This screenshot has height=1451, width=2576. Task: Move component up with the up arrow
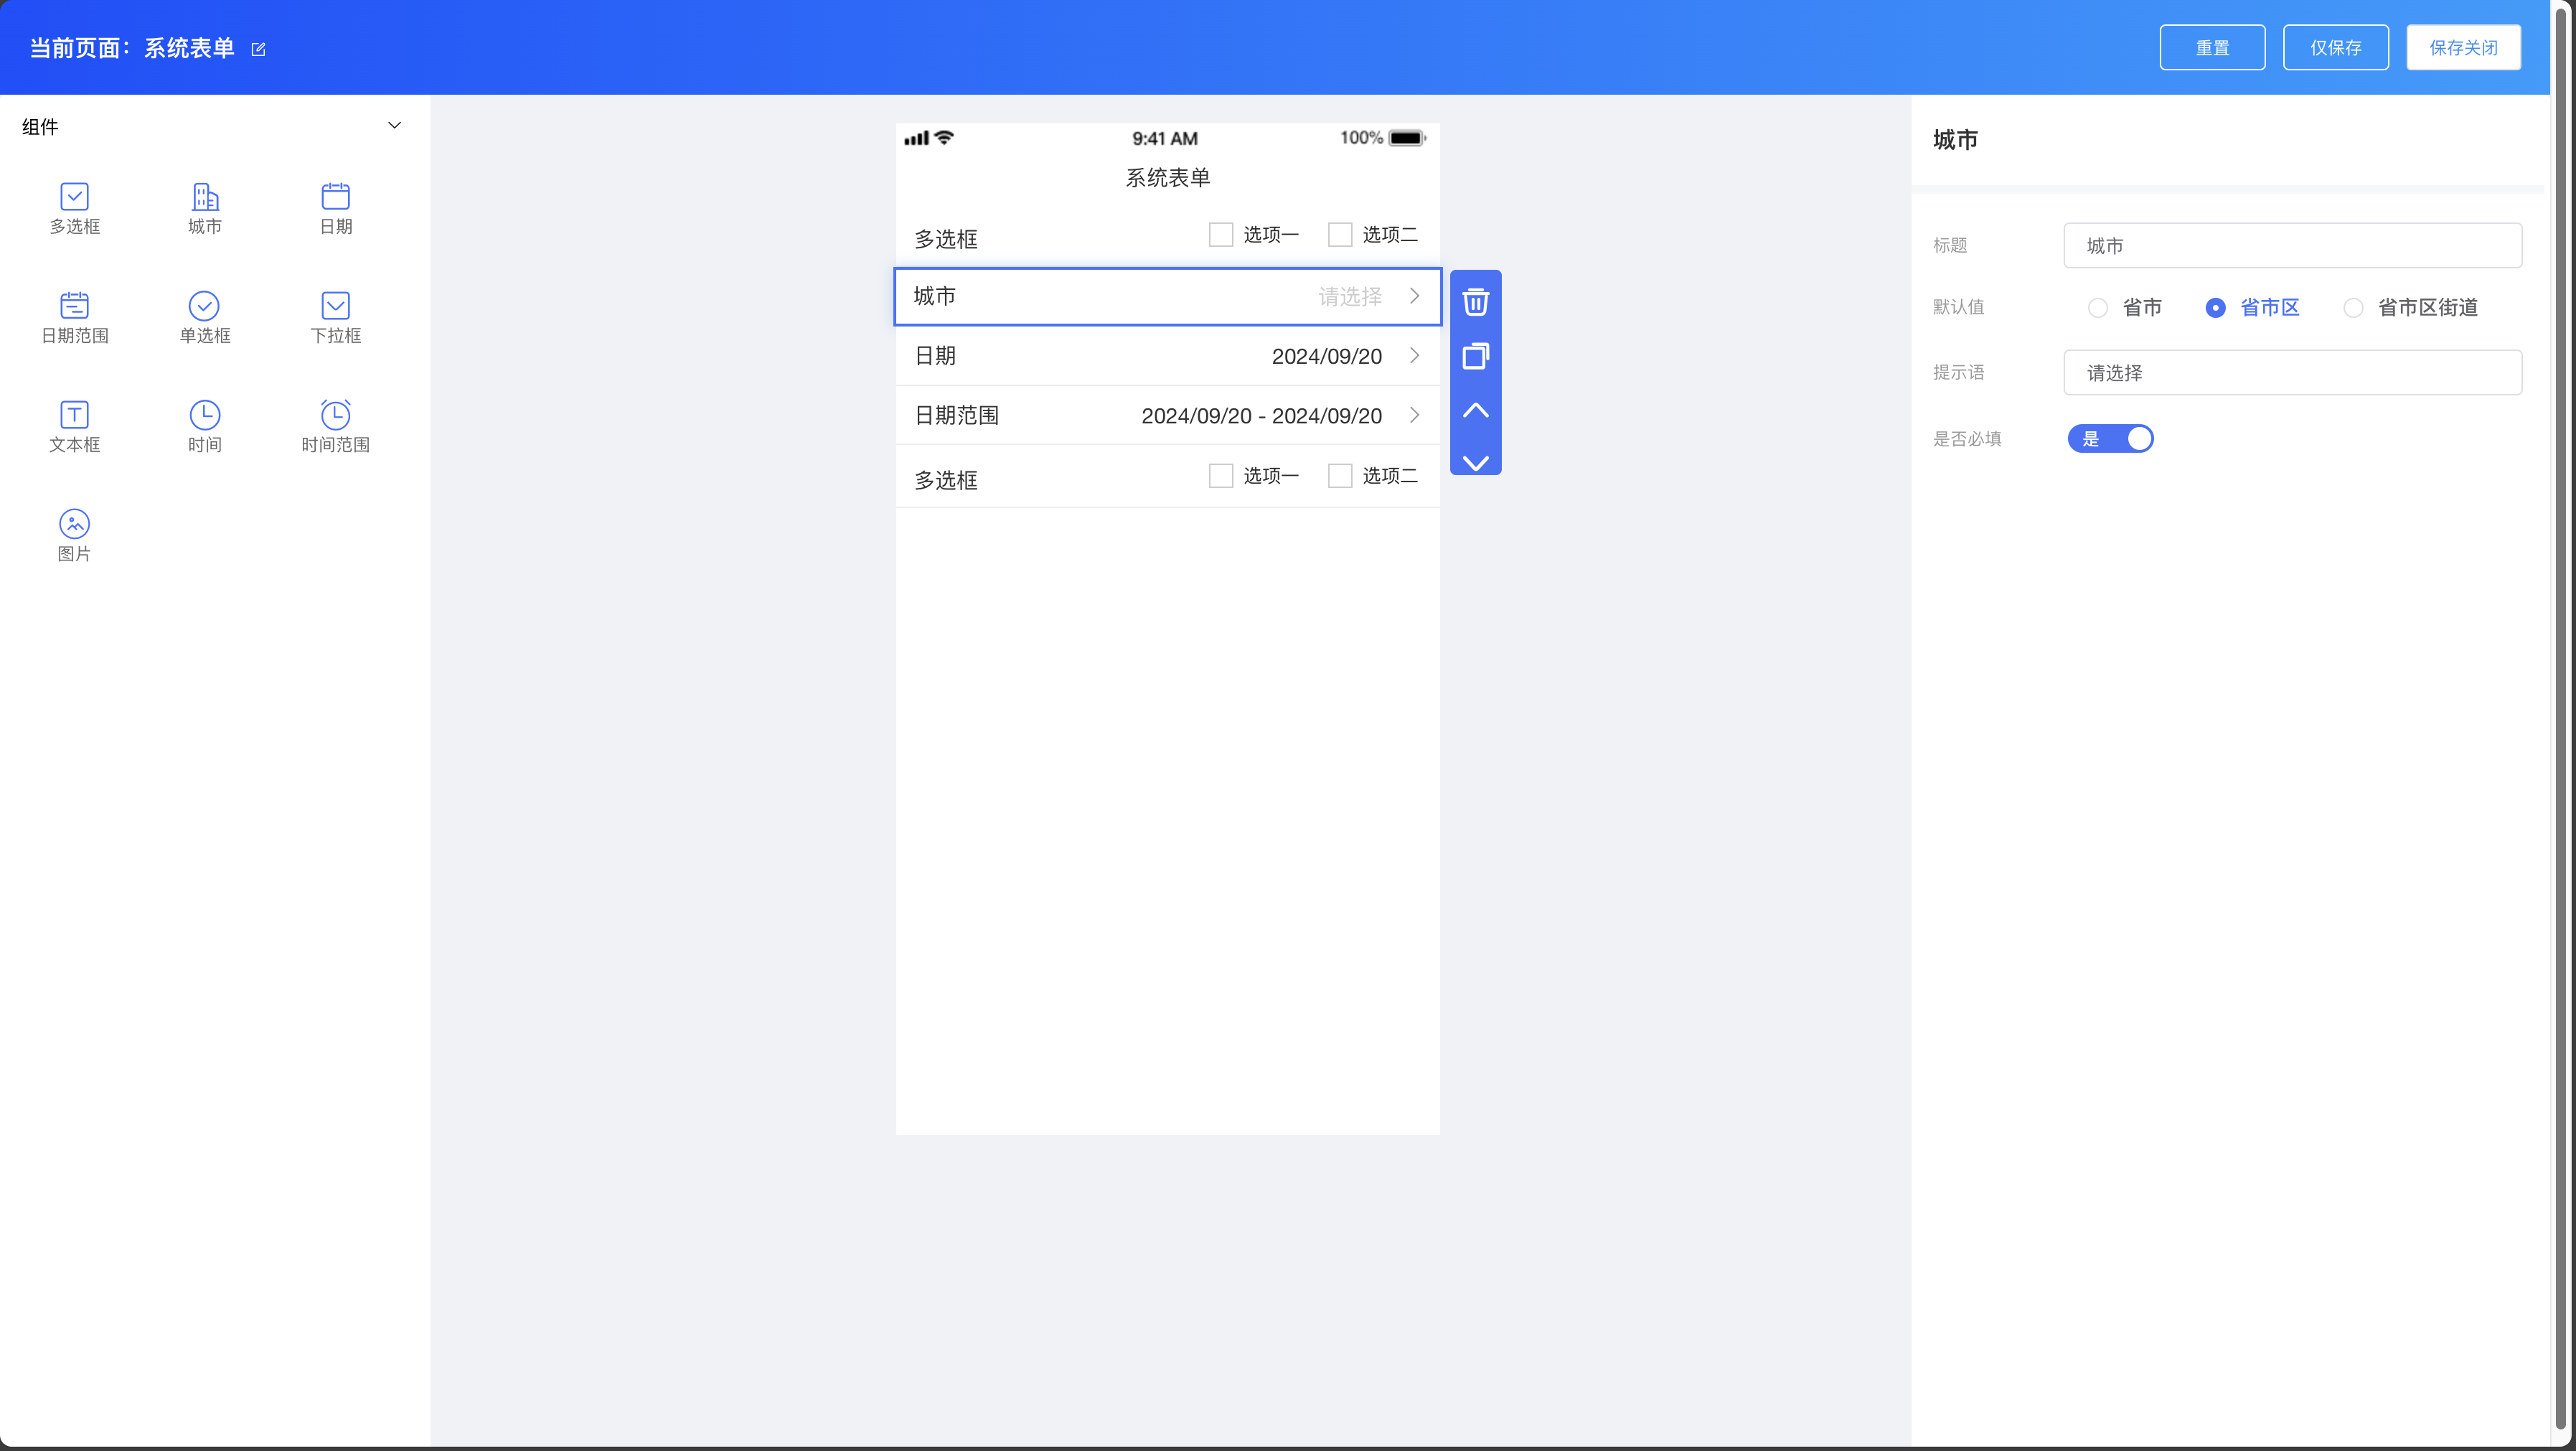pos(1475,410)
